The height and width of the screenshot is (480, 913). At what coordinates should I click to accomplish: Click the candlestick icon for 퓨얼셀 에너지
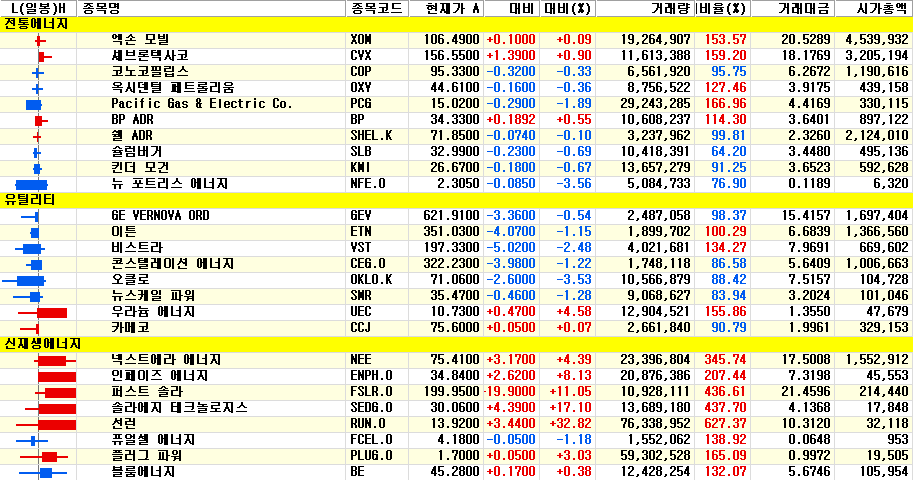(33, 441)
